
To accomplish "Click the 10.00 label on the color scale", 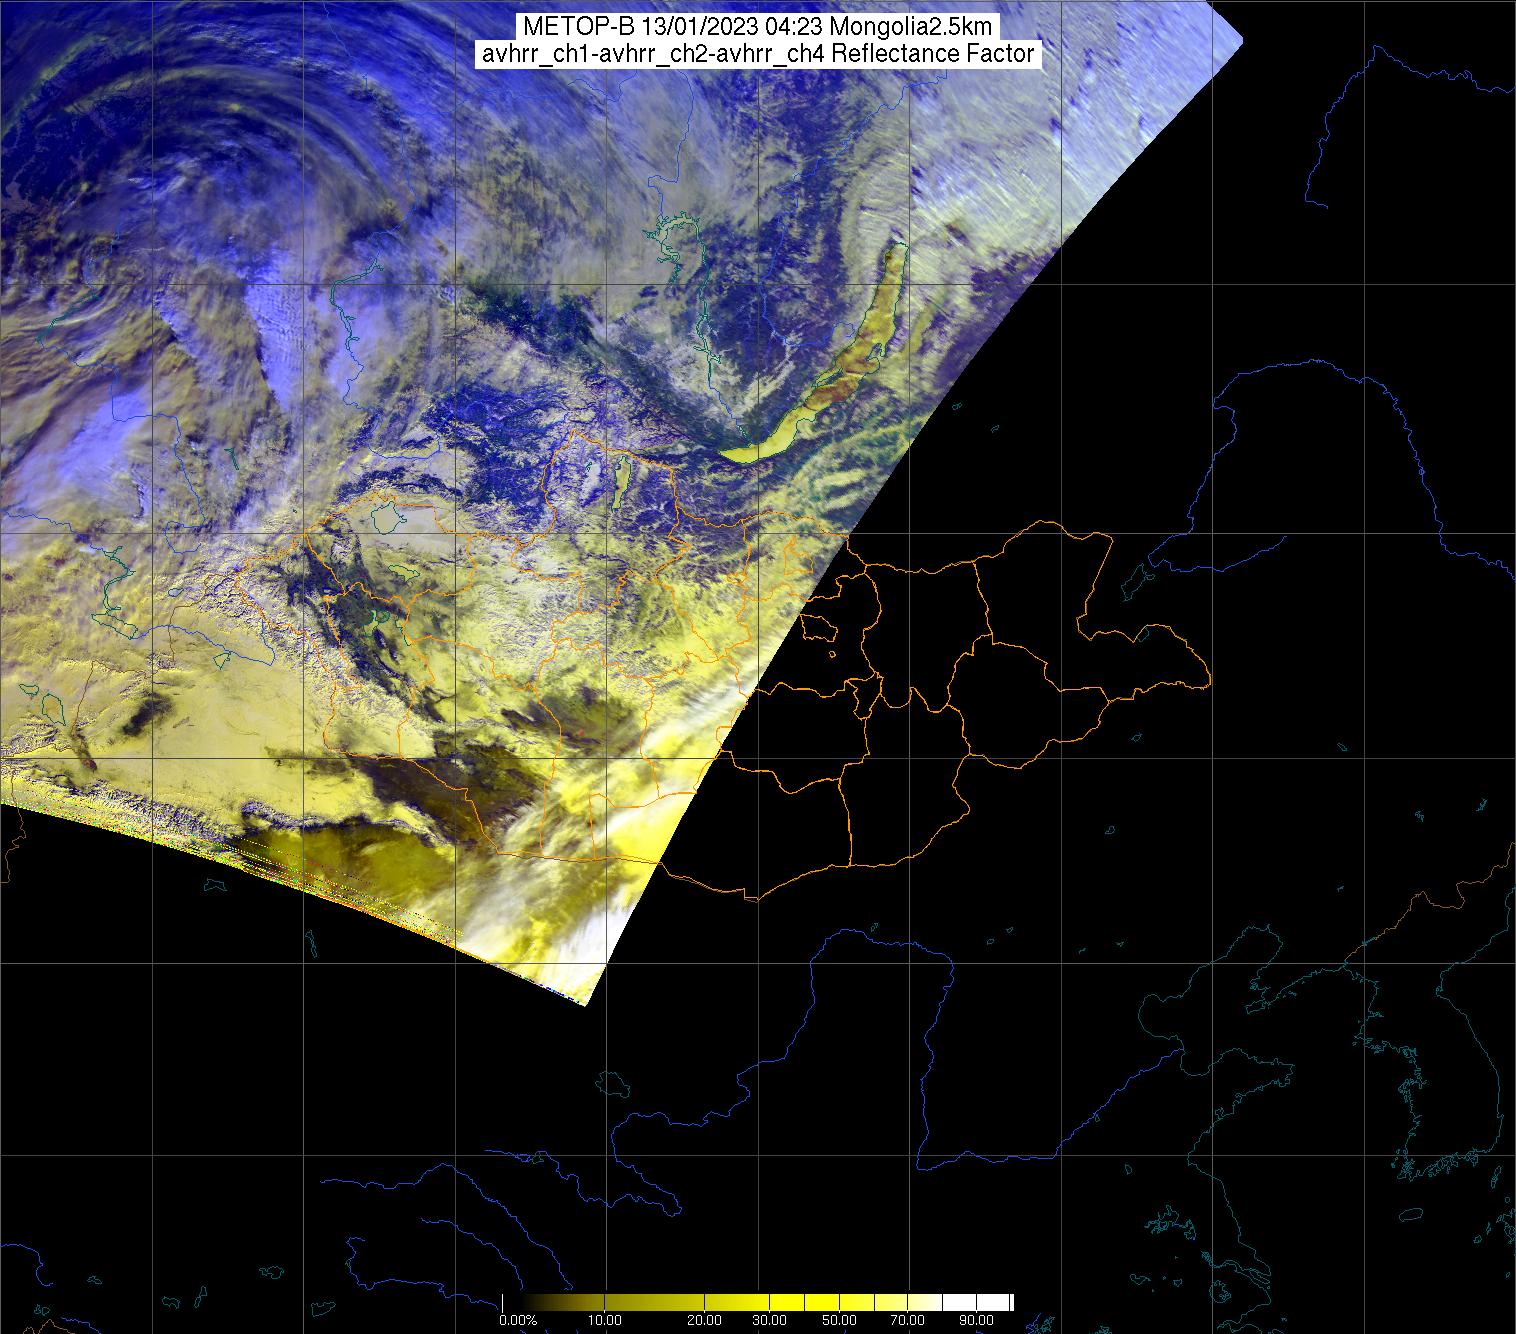I will click(x=606, y=1321).
